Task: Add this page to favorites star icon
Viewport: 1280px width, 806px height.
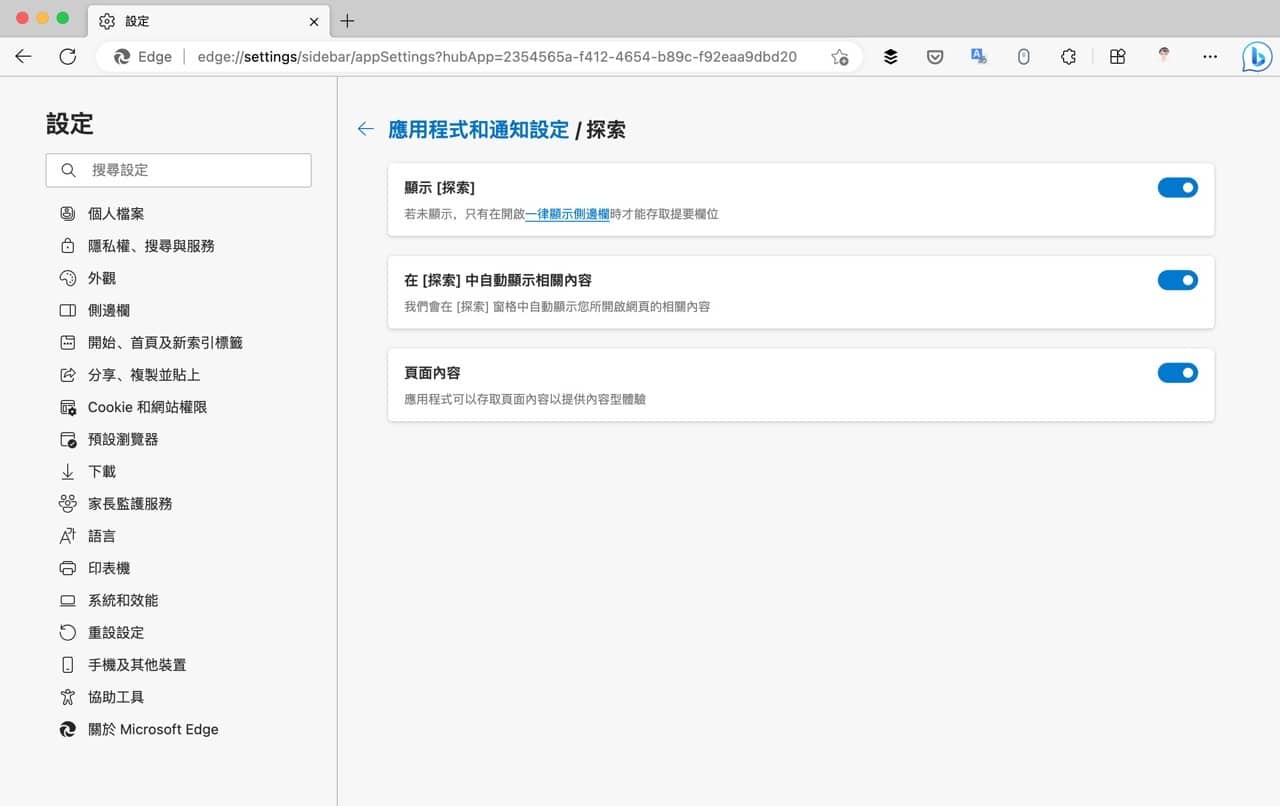Action: pyautogui.click(x=840, y=57)
